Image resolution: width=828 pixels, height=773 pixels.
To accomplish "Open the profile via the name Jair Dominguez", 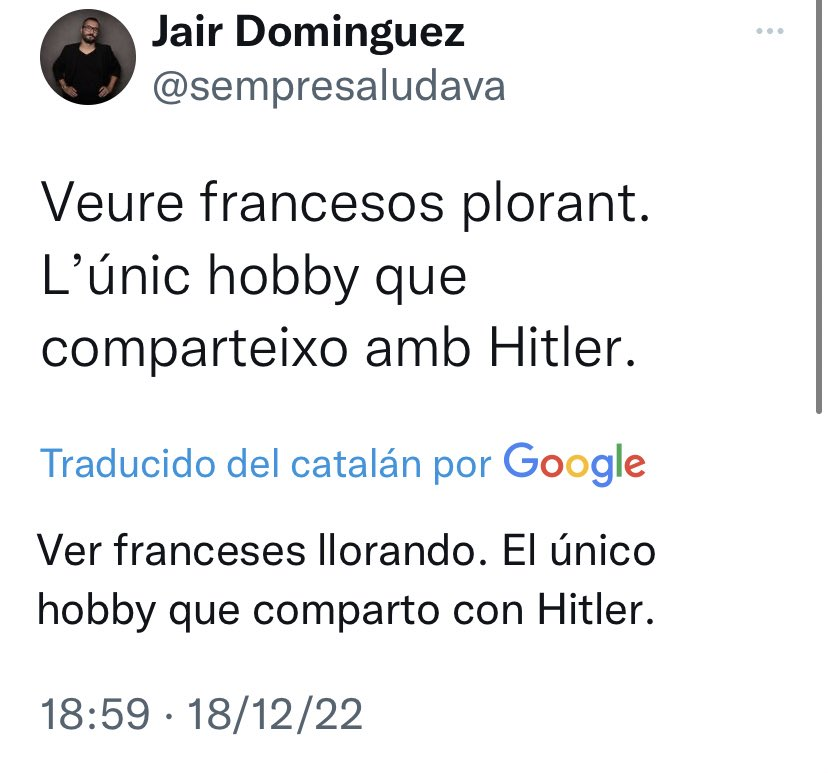I will (x=308, y=32).
